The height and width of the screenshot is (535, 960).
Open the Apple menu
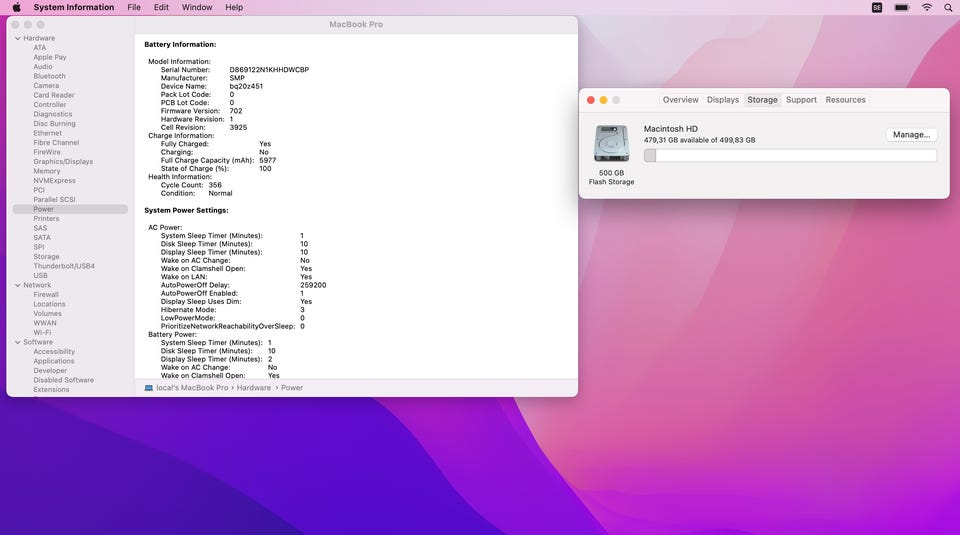[x=17, y=7]
